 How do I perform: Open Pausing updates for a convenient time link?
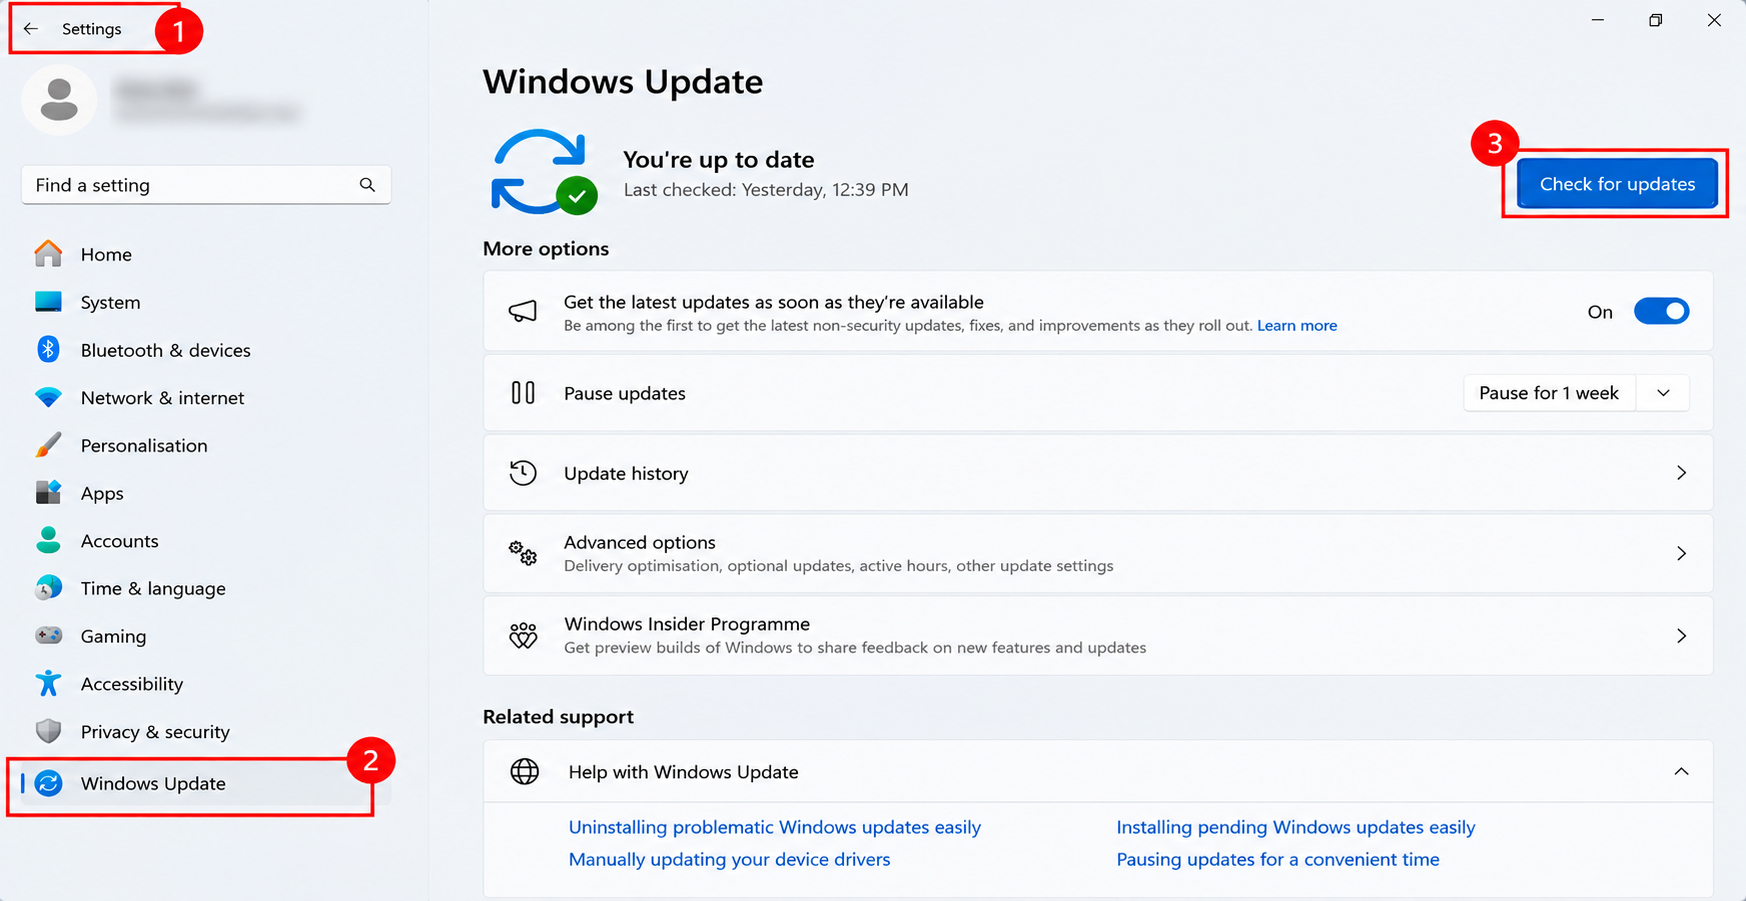pyautogui.click(x=1277, y=859)
